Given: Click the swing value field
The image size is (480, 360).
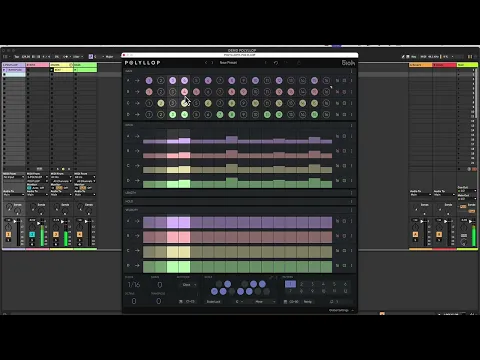Looking at the screenshot, I should click(160, 285).
